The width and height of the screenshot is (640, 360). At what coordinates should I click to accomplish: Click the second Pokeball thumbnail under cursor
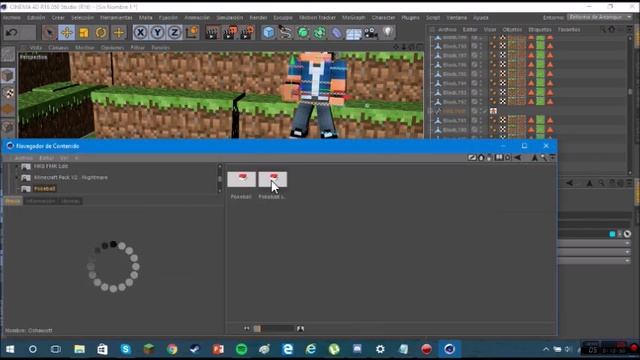tap(273, 180)
